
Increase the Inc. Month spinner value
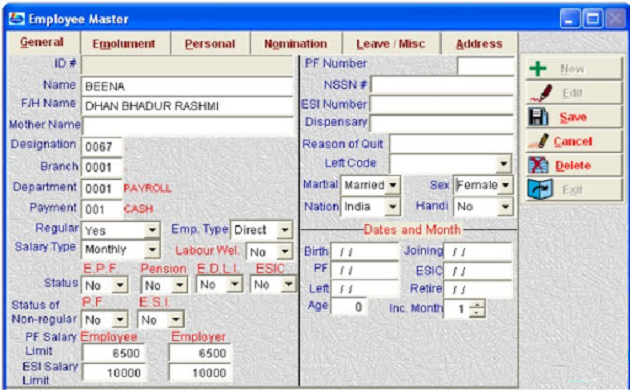477,304
